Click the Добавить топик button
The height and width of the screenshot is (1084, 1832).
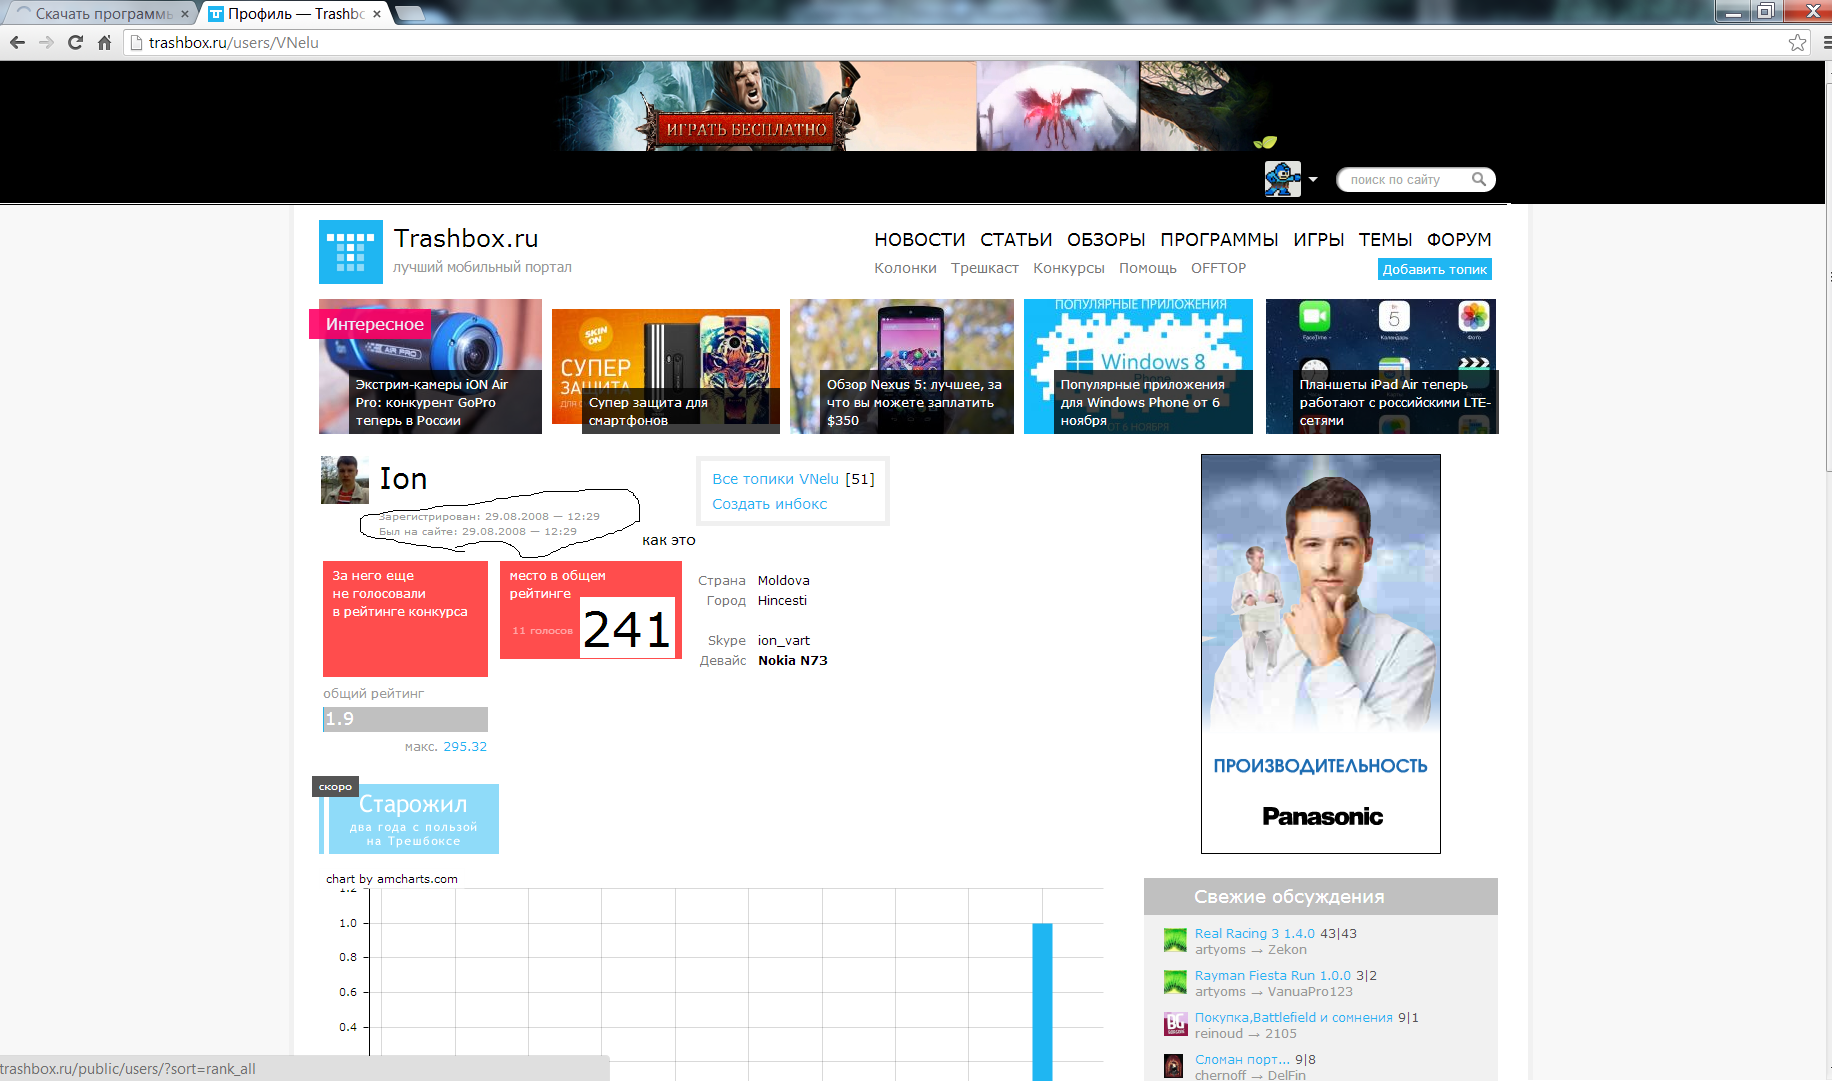click(1434, 269)
